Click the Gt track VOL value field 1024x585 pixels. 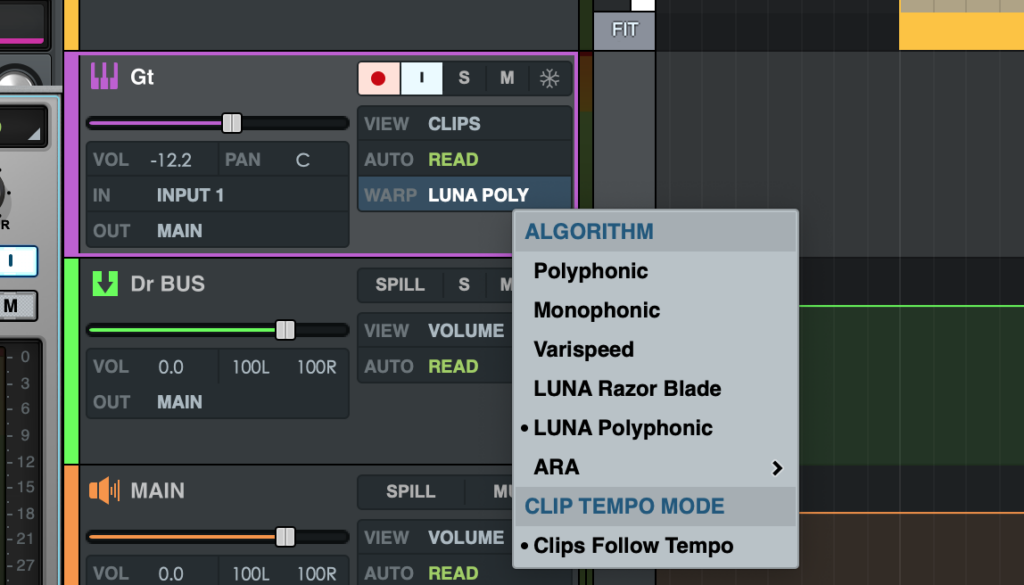170,160
